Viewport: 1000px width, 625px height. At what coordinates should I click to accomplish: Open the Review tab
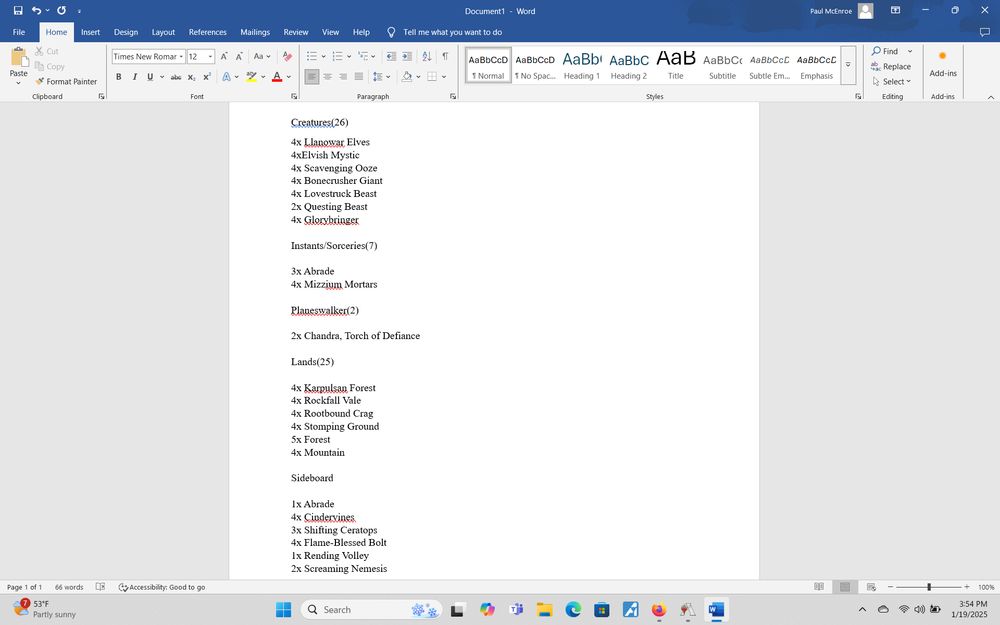pyautogui.click(x=296, y=32)
